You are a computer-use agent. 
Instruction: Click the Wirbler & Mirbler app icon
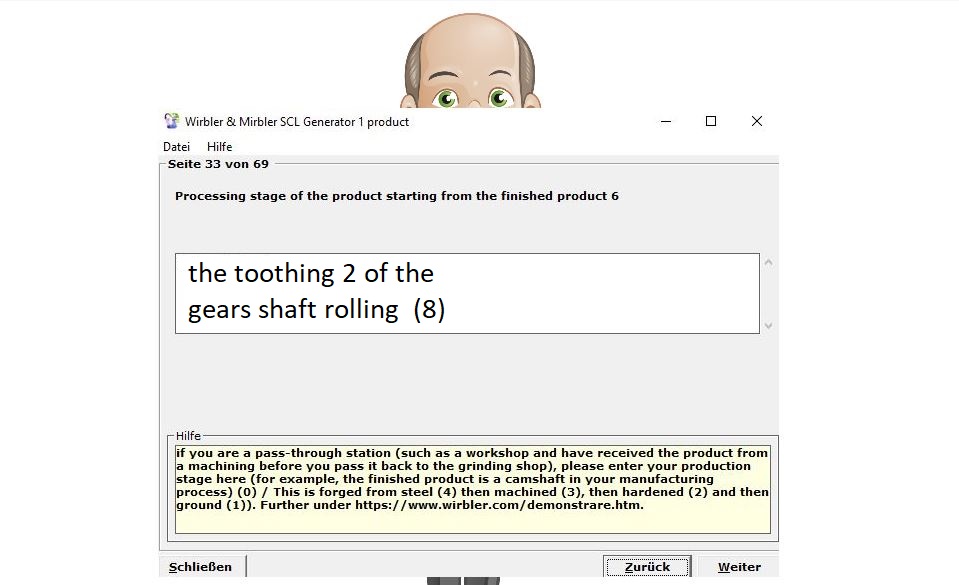172,122
